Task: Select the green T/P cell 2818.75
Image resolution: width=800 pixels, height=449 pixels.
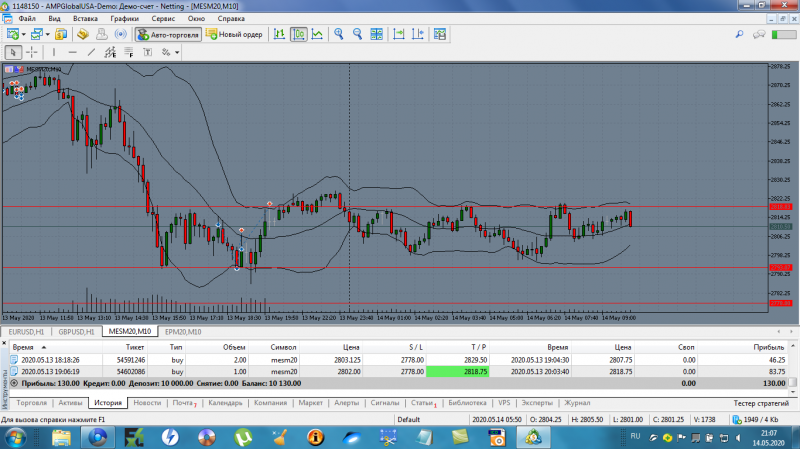Action: 459,370
